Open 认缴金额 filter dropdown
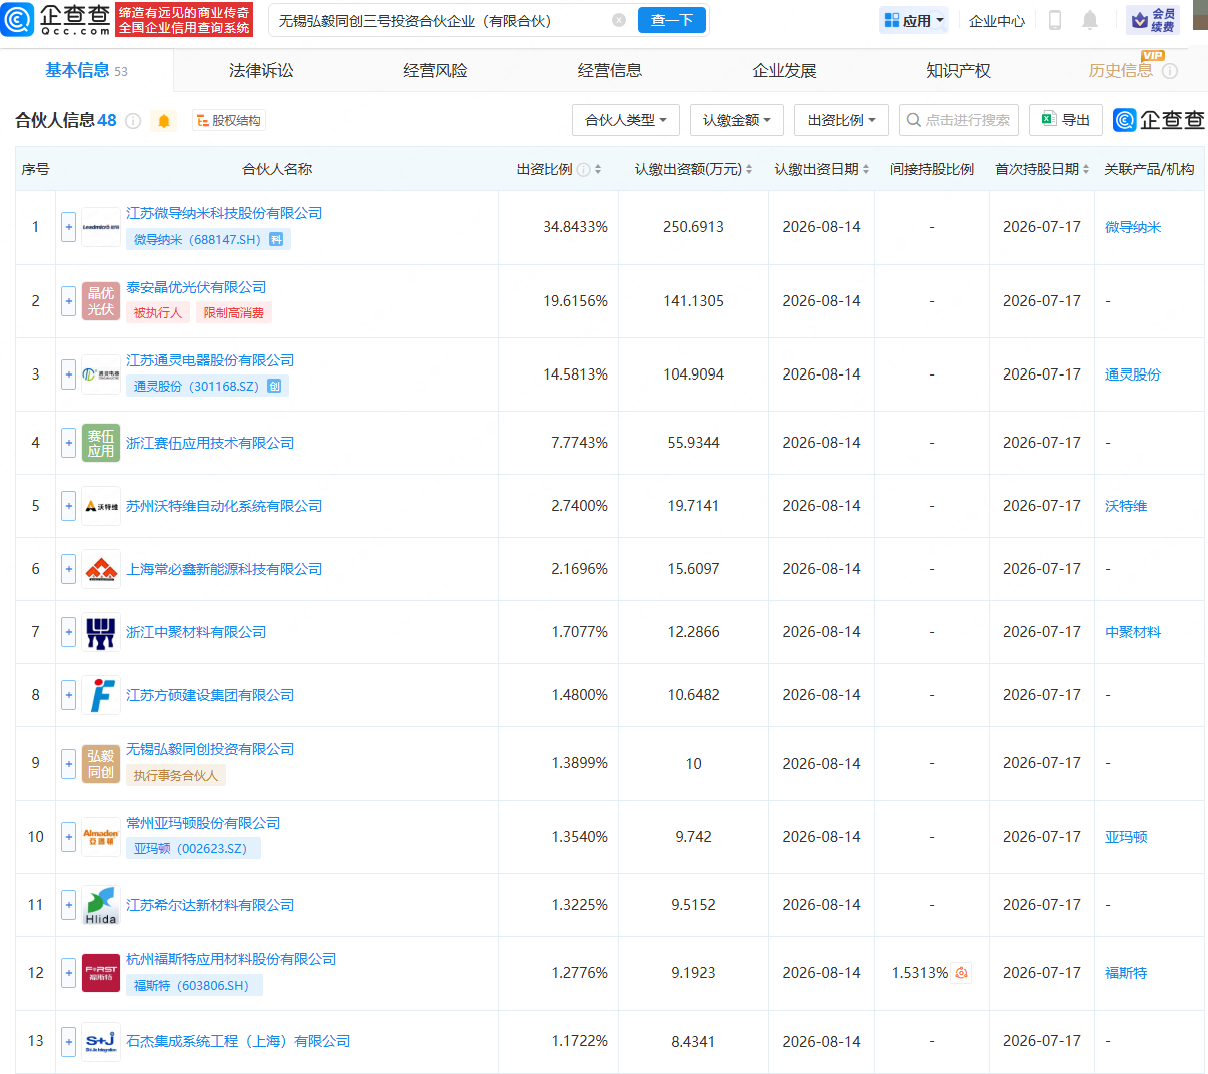This screenshot has width=1208, height=1074. point(737,120)
